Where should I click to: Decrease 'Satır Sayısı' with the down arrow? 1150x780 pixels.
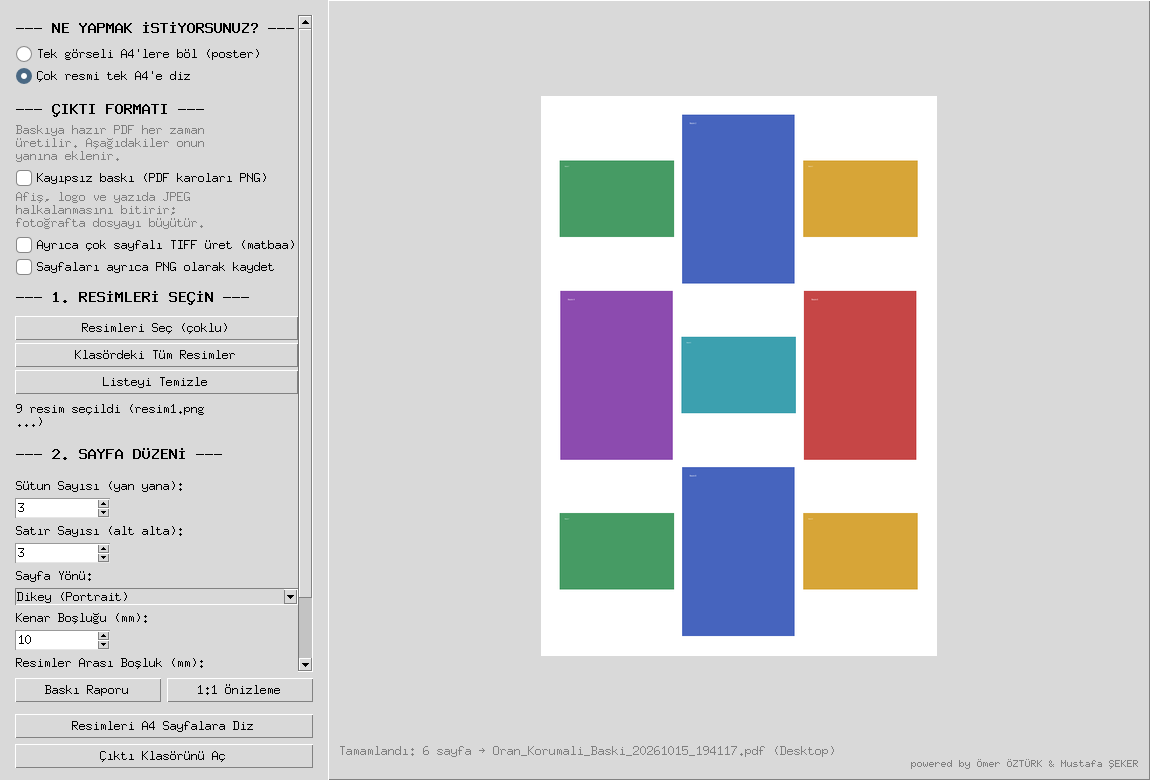103,558
